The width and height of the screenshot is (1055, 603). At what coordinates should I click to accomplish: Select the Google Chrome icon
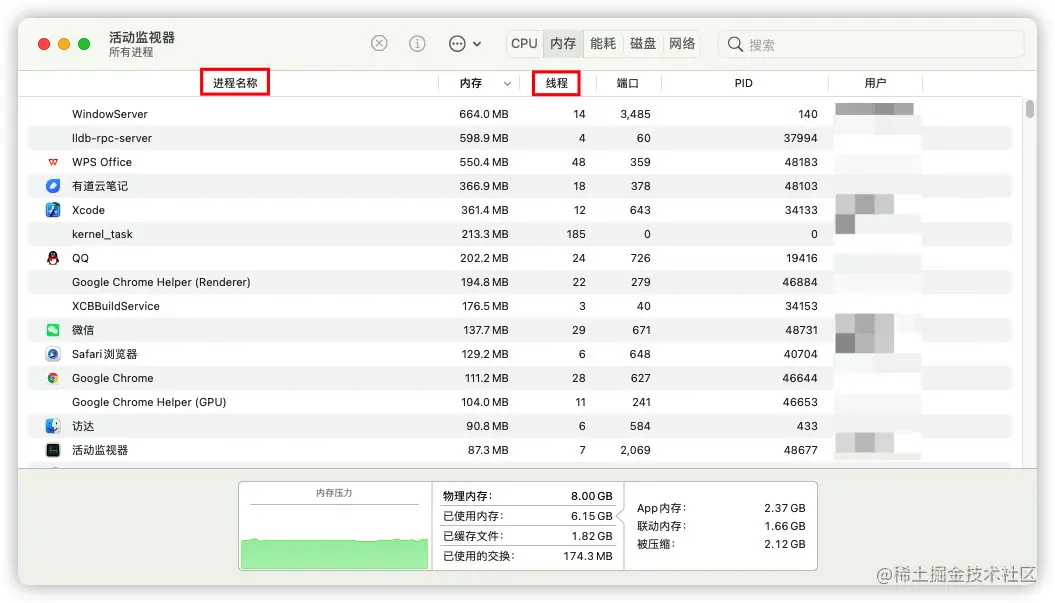[x=53, y=378]
